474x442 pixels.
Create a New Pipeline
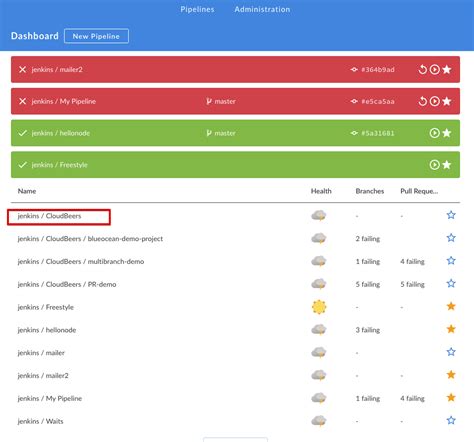96,36
